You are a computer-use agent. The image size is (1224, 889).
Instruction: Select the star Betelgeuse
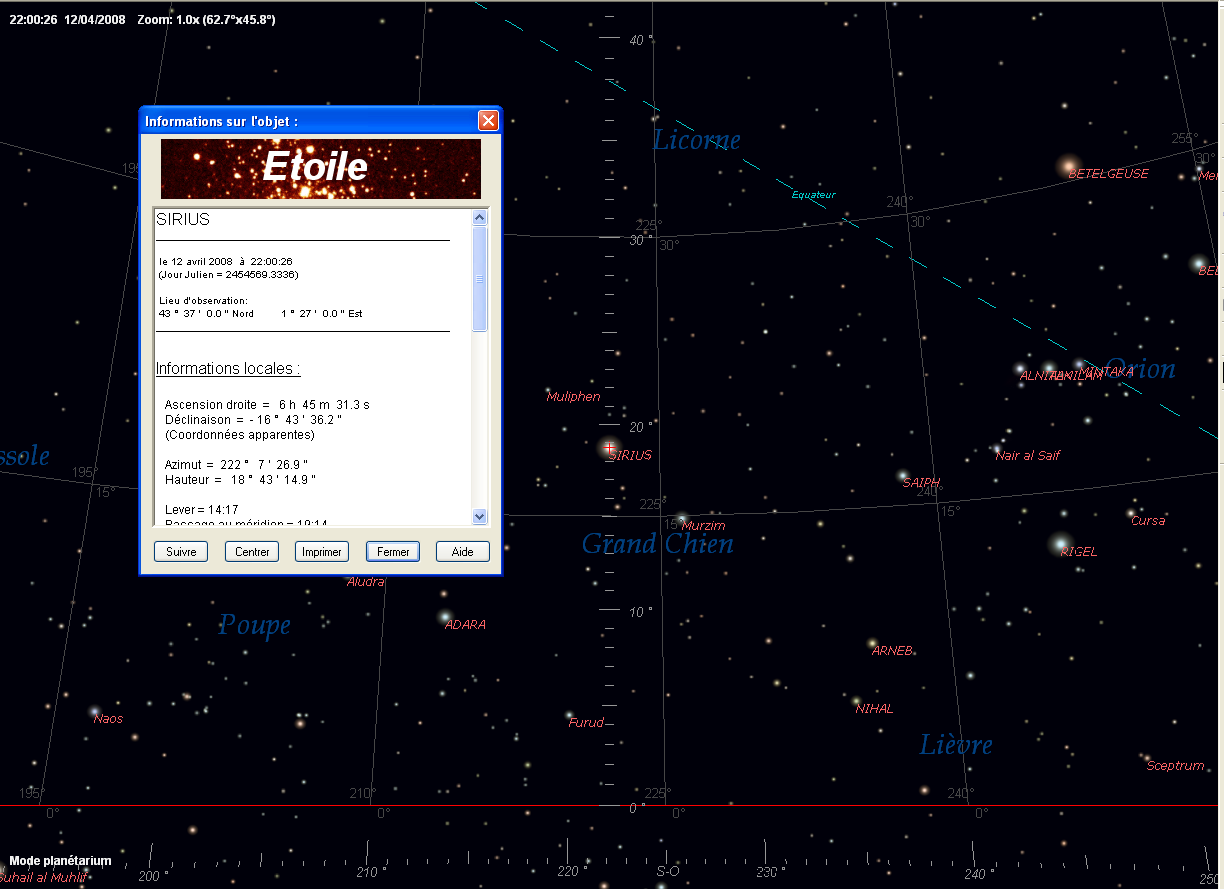[x=1069, y=165]
